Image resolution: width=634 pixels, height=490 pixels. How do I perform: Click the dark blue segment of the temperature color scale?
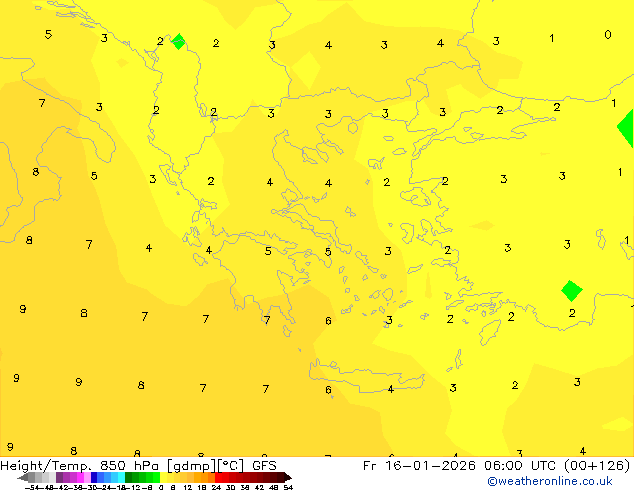(94, 478)
